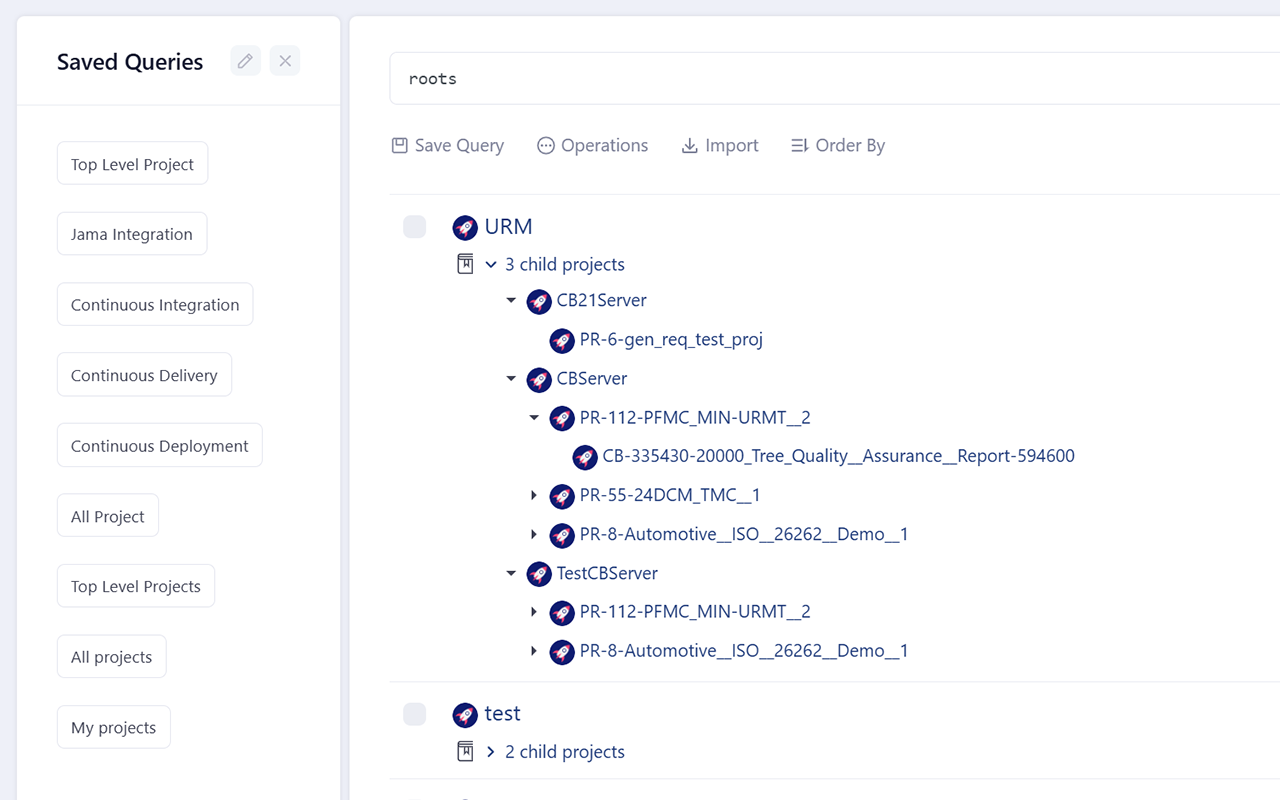Expand PR-55-24DCM_TMC__1 node

click(x=534, y=495)
